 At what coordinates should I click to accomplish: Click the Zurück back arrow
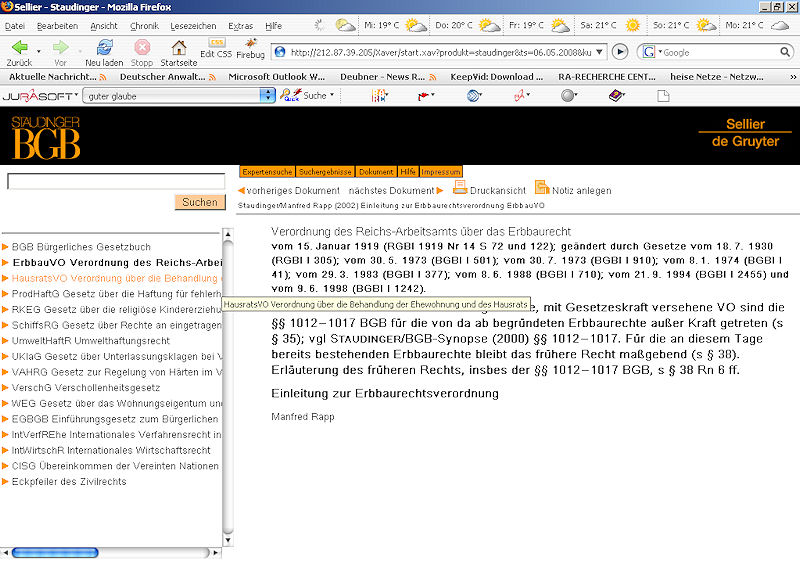click(19, 47)
